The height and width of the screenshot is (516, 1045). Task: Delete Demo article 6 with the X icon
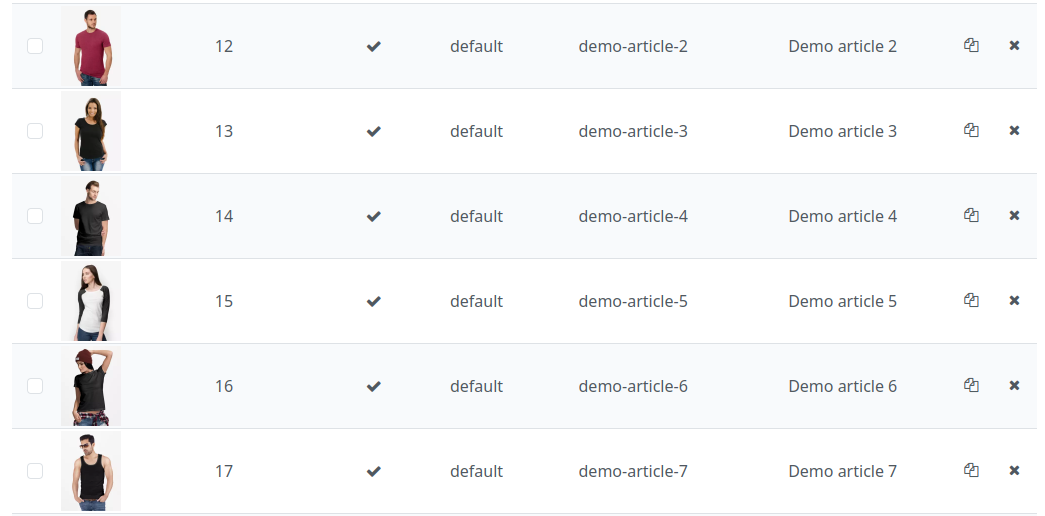pyautogui.click(x=1014, y=386)
